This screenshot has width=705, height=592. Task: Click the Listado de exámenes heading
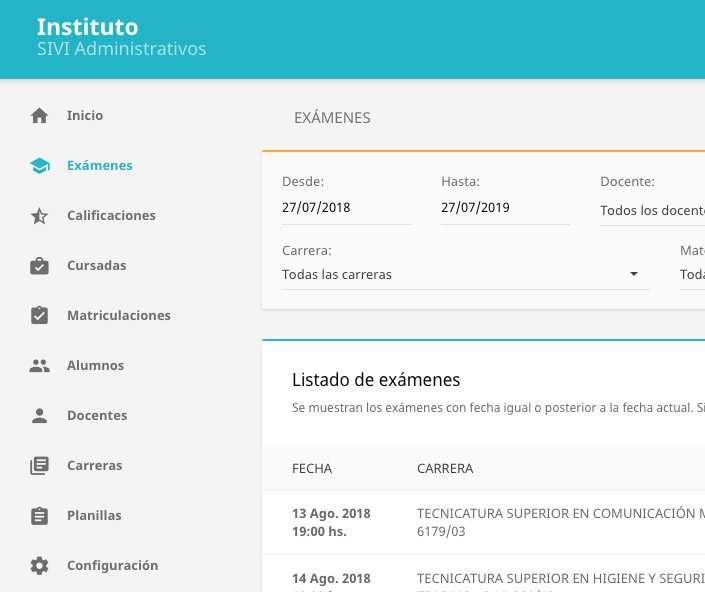pyautogui.click(x=376, y=380)
